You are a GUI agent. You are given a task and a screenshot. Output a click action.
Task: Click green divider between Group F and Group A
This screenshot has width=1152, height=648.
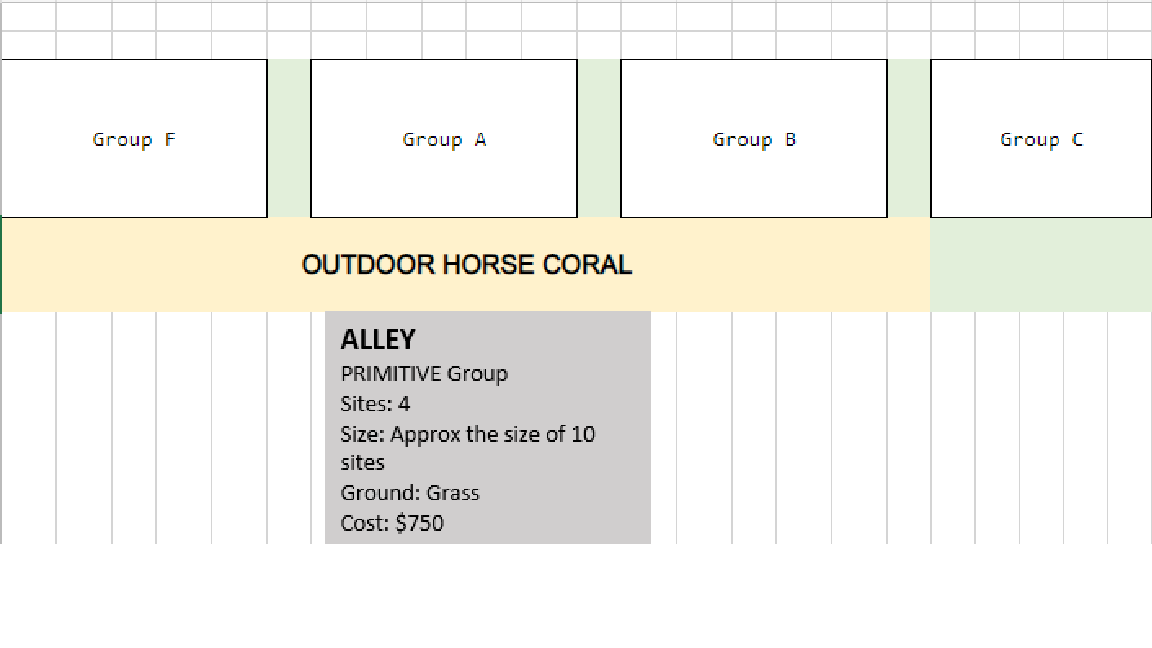pyautogui.click(x=289, y=139)
